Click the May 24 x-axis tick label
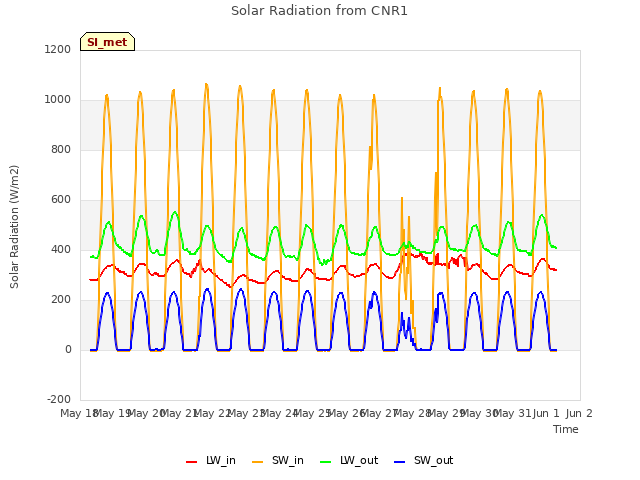The width and height of the screenshot is (640, 480). click(x=279, y=413)
